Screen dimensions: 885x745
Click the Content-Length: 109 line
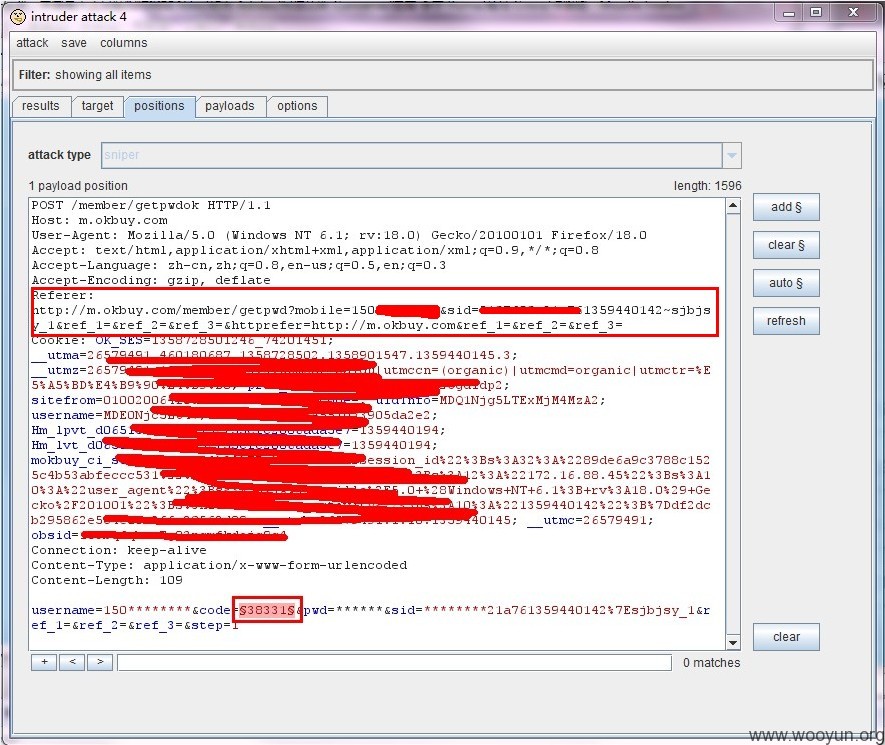coord(107,580)
